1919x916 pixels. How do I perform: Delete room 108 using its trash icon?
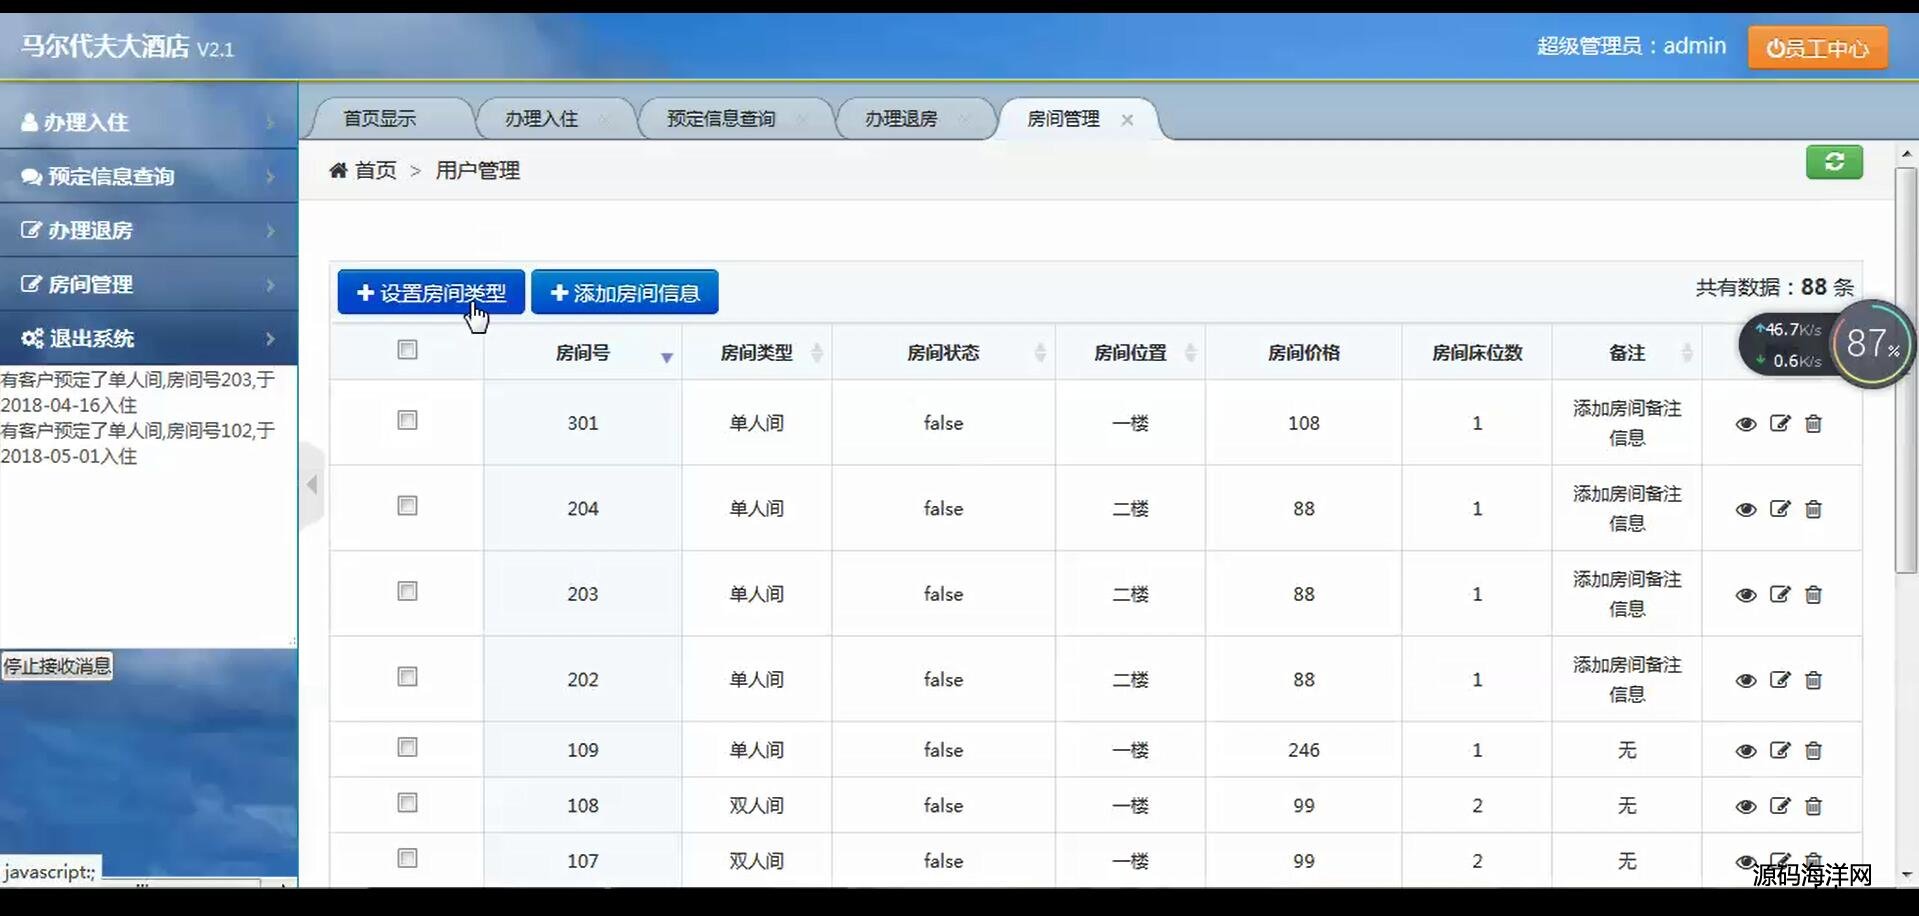(x=1813, y=806)
